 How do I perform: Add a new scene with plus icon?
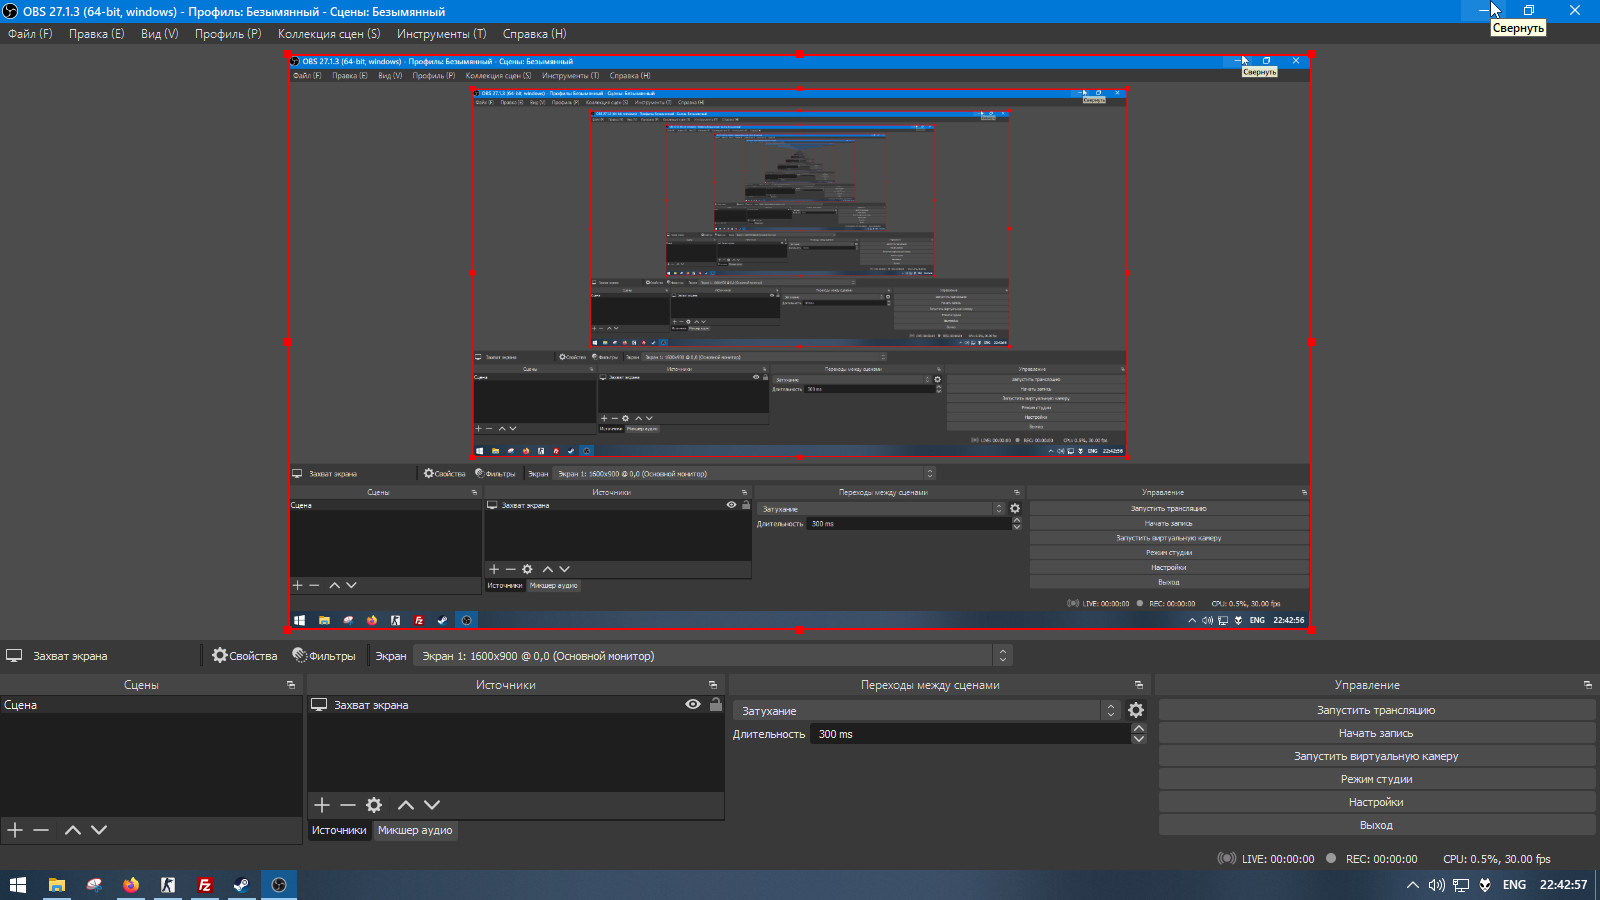click(15, 830)
